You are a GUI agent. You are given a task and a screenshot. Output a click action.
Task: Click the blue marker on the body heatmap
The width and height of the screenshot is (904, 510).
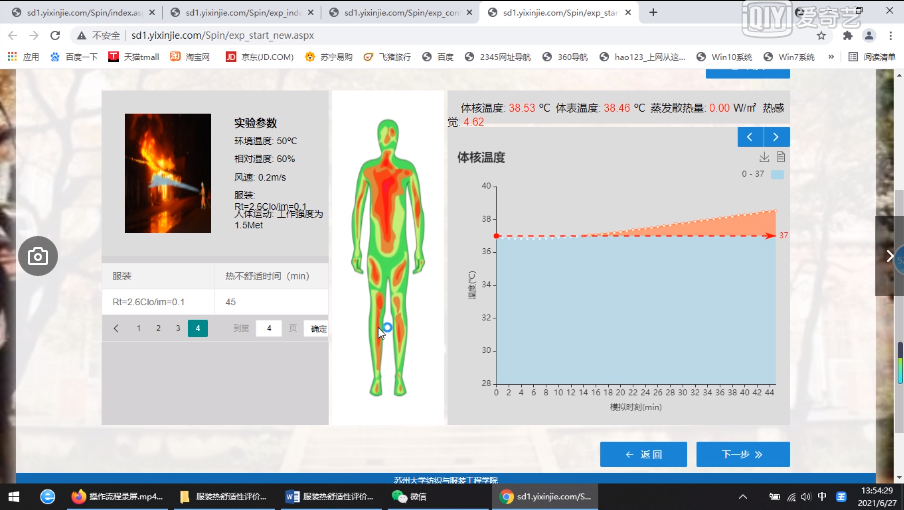pos(387,327)
